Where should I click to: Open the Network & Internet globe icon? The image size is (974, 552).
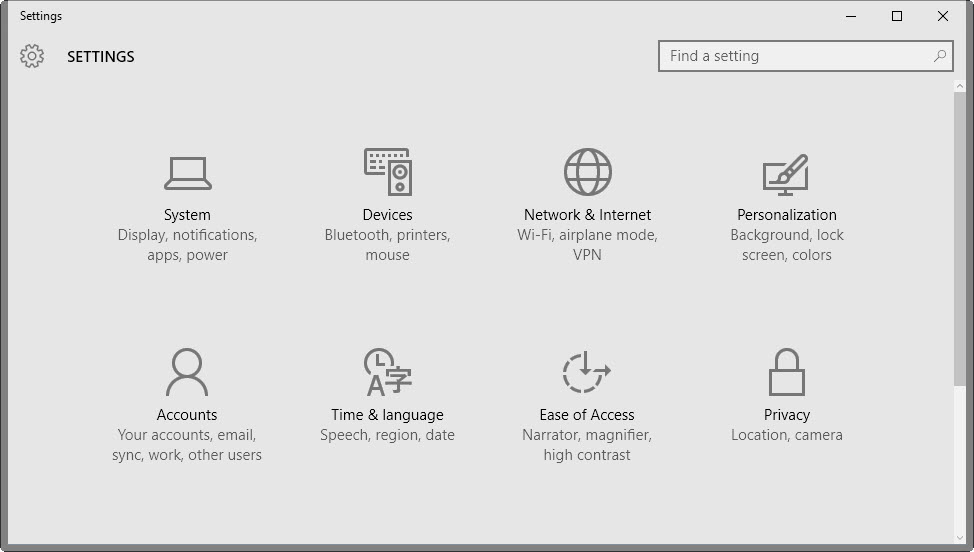click(588, 172)
